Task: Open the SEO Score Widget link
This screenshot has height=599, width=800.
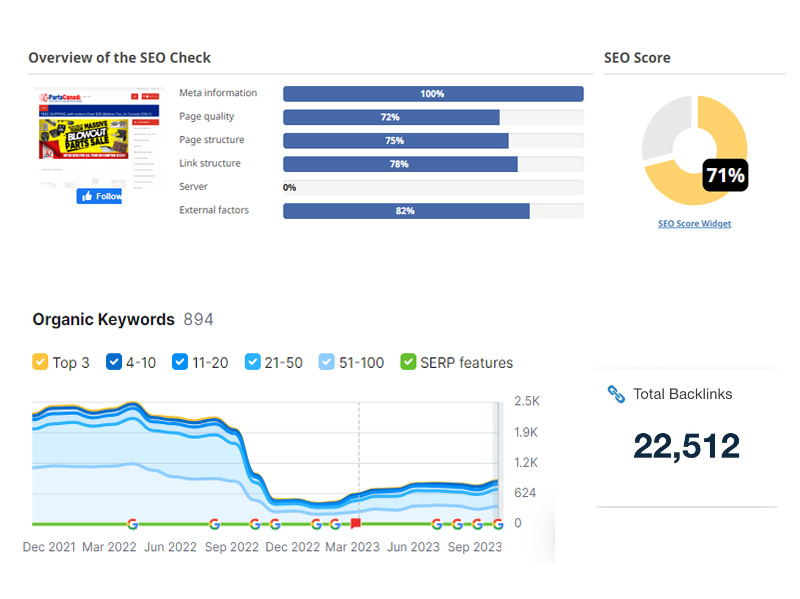Action: (694, 224)
